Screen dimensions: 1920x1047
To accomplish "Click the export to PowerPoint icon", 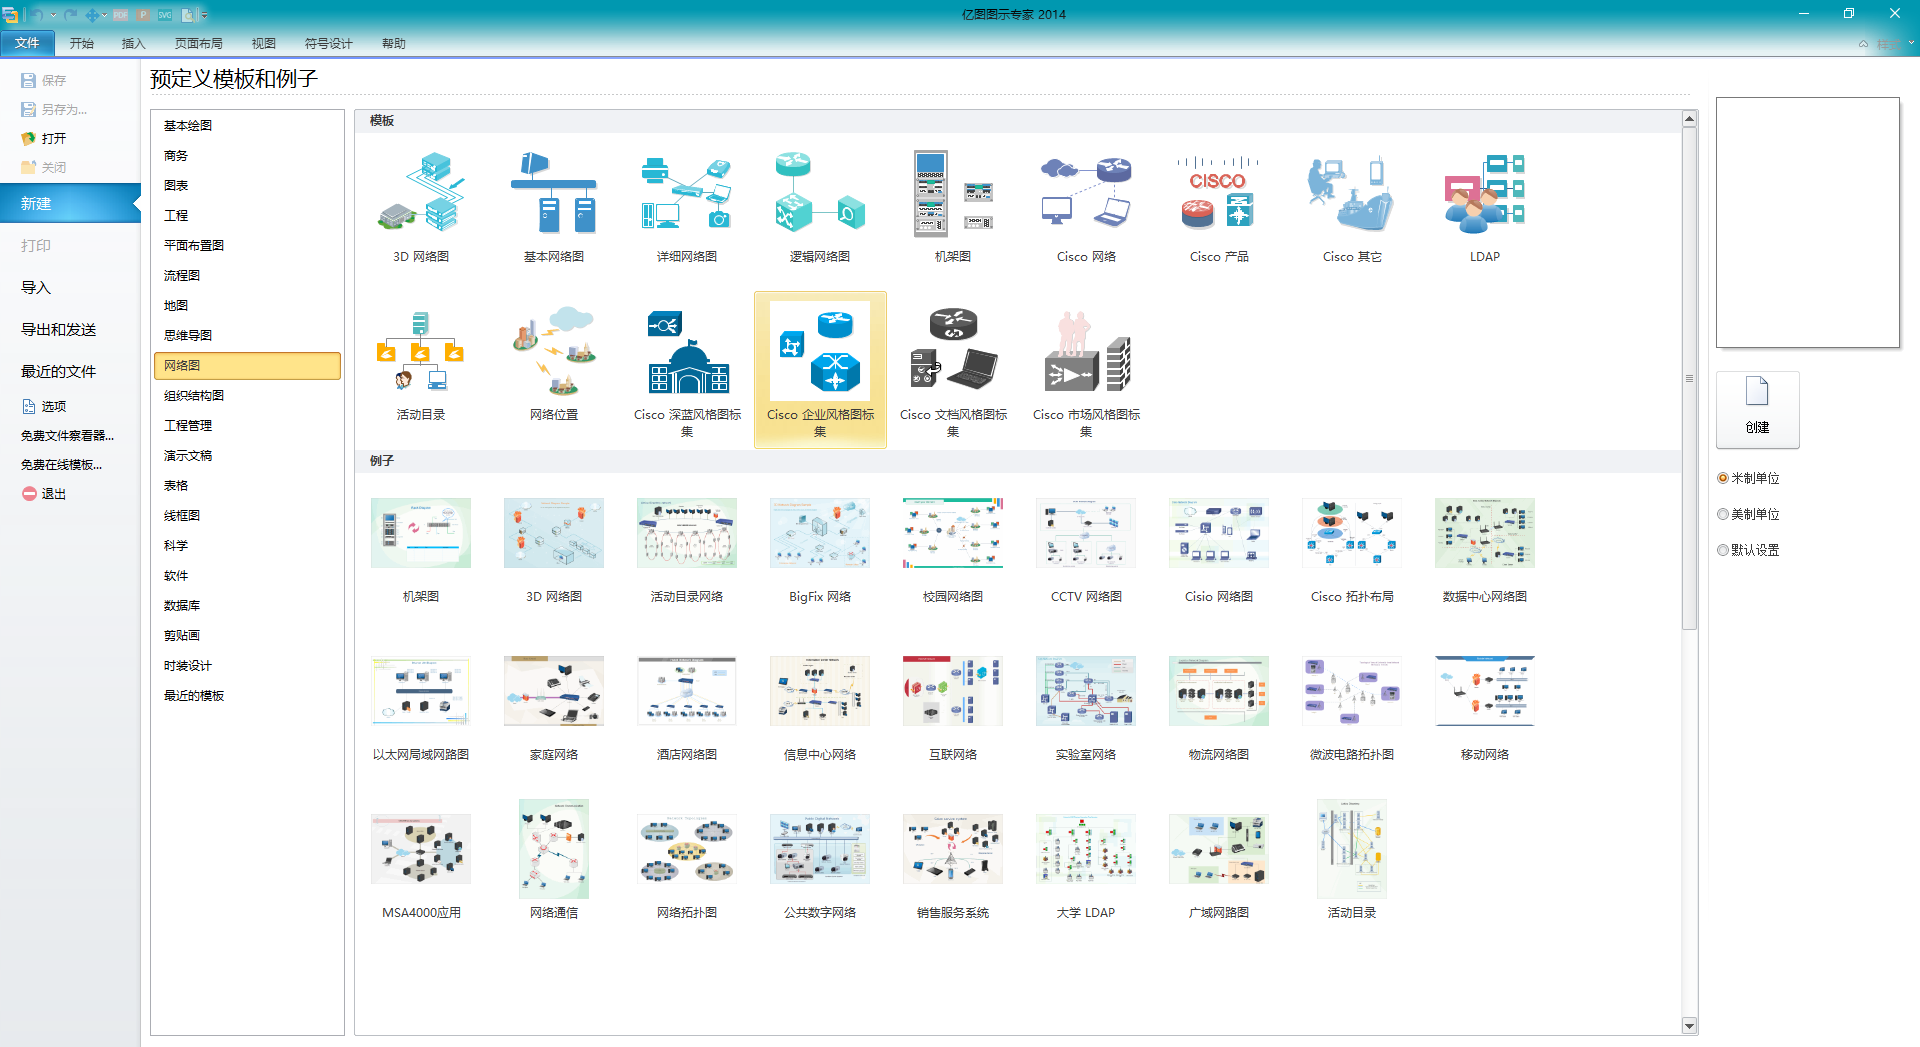I will click(x=143, y=15).
